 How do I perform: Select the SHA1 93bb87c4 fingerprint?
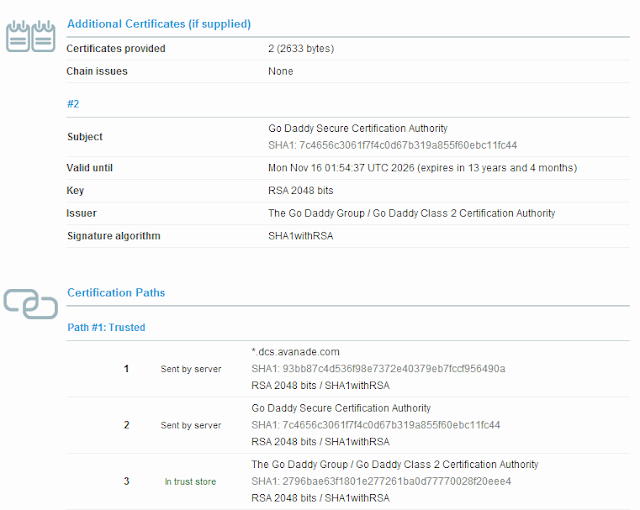(x=378, y=369)
